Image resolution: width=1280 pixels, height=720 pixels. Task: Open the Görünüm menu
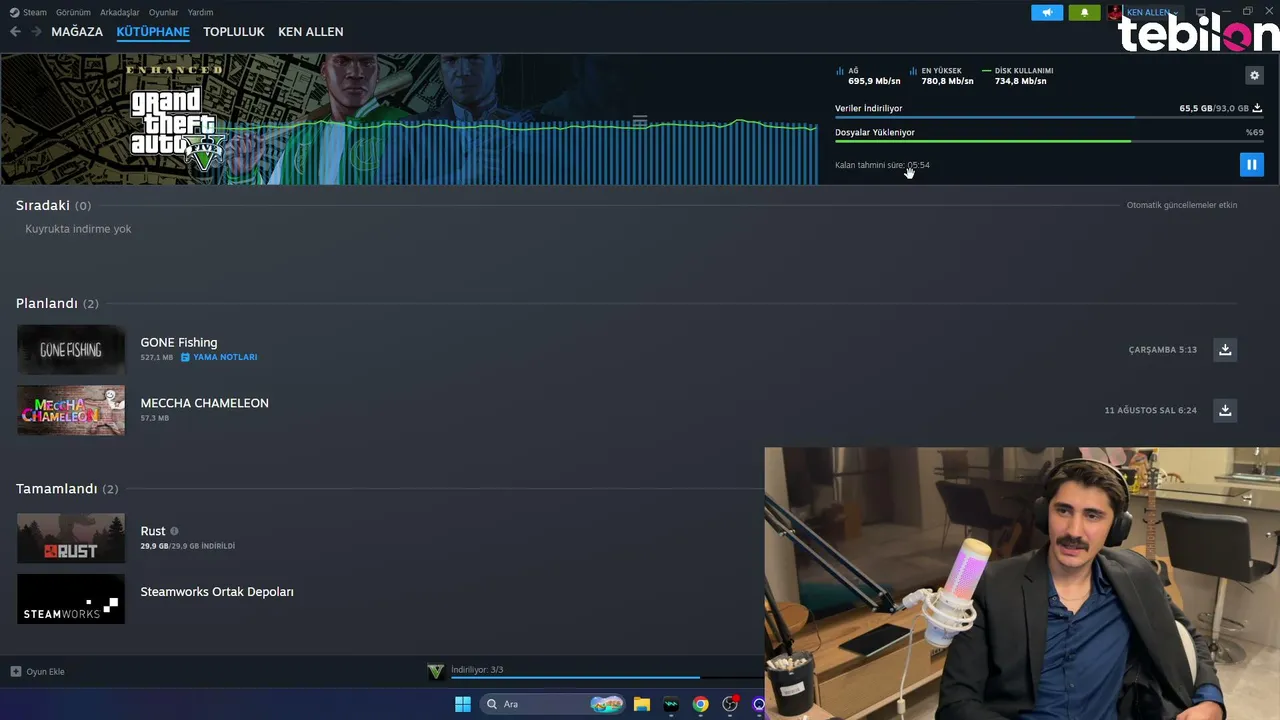point(73,12)
